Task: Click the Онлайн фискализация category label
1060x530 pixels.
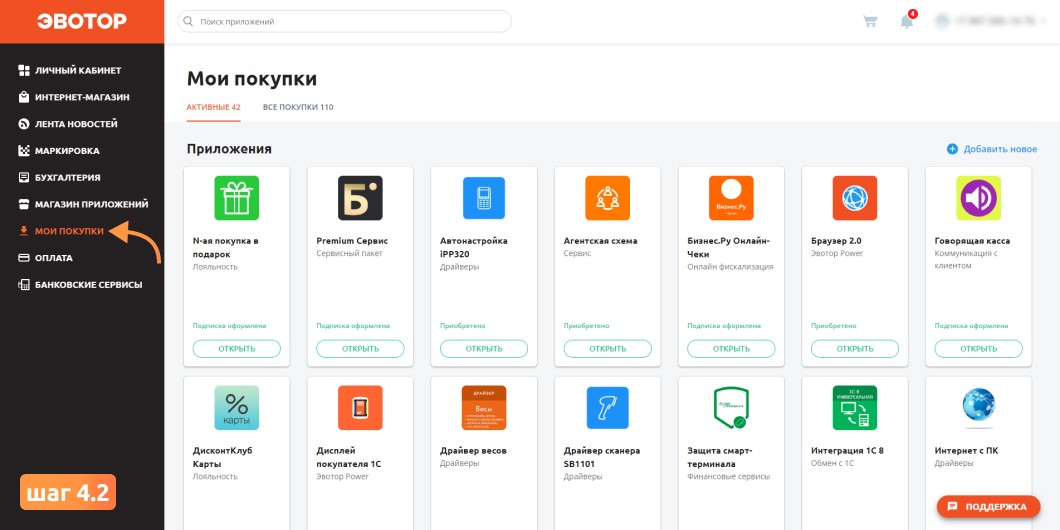Action: click(x=730, y=267)
